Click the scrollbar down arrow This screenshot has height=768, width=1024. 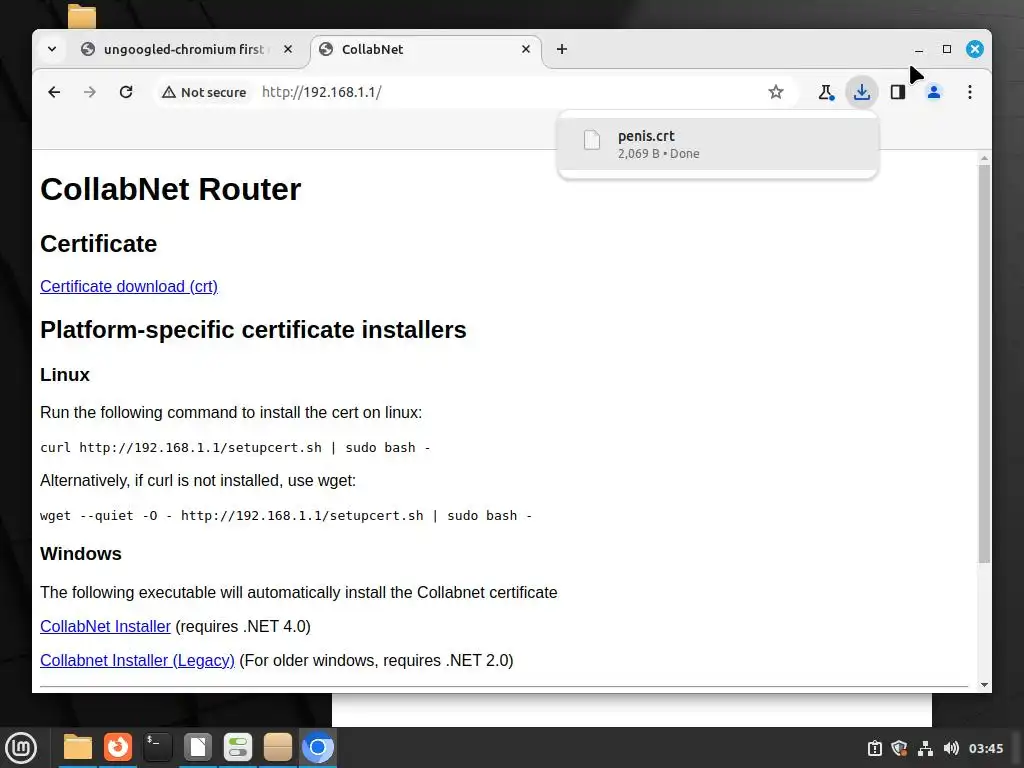coord(984,684)
